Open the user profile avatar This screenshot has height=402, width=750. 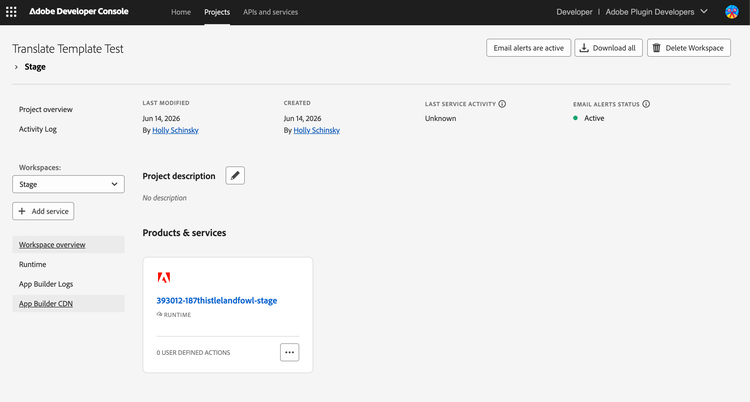tap(732, 12)
